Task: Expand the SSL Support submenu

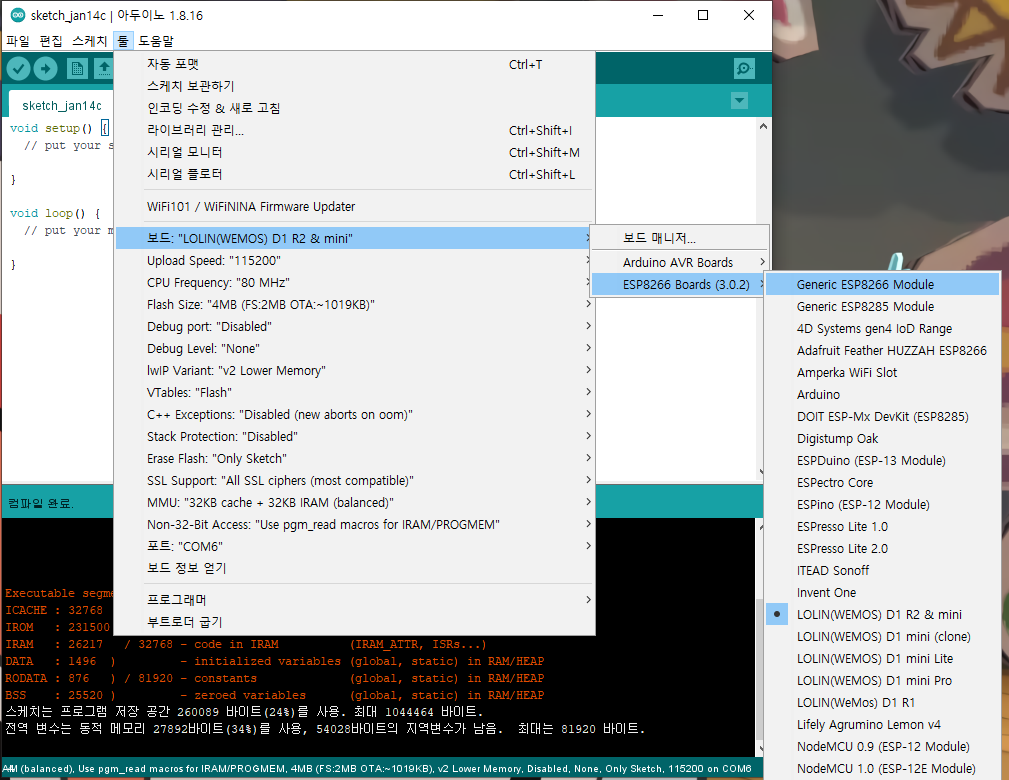Action: (355, 480)
